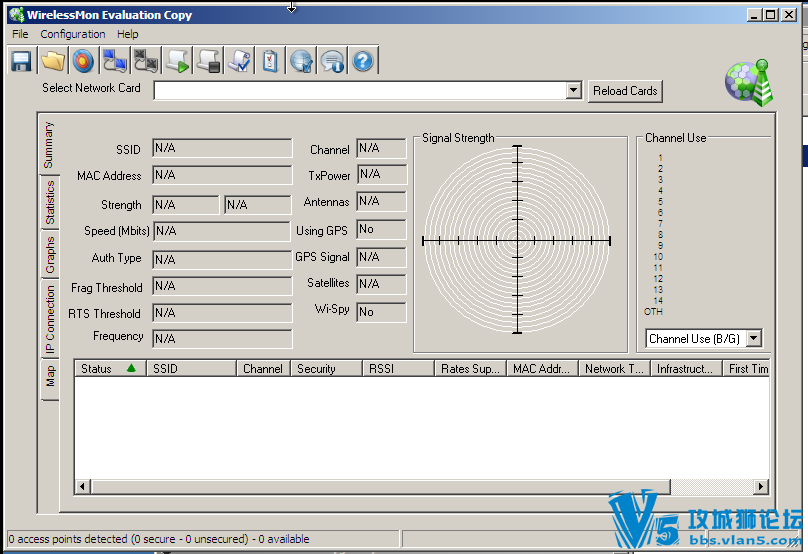The width and height of the screenshot is (808, 554).
Task: Click the access points detected status bar text
Action: pyautogui.click(x=159, y=539)
